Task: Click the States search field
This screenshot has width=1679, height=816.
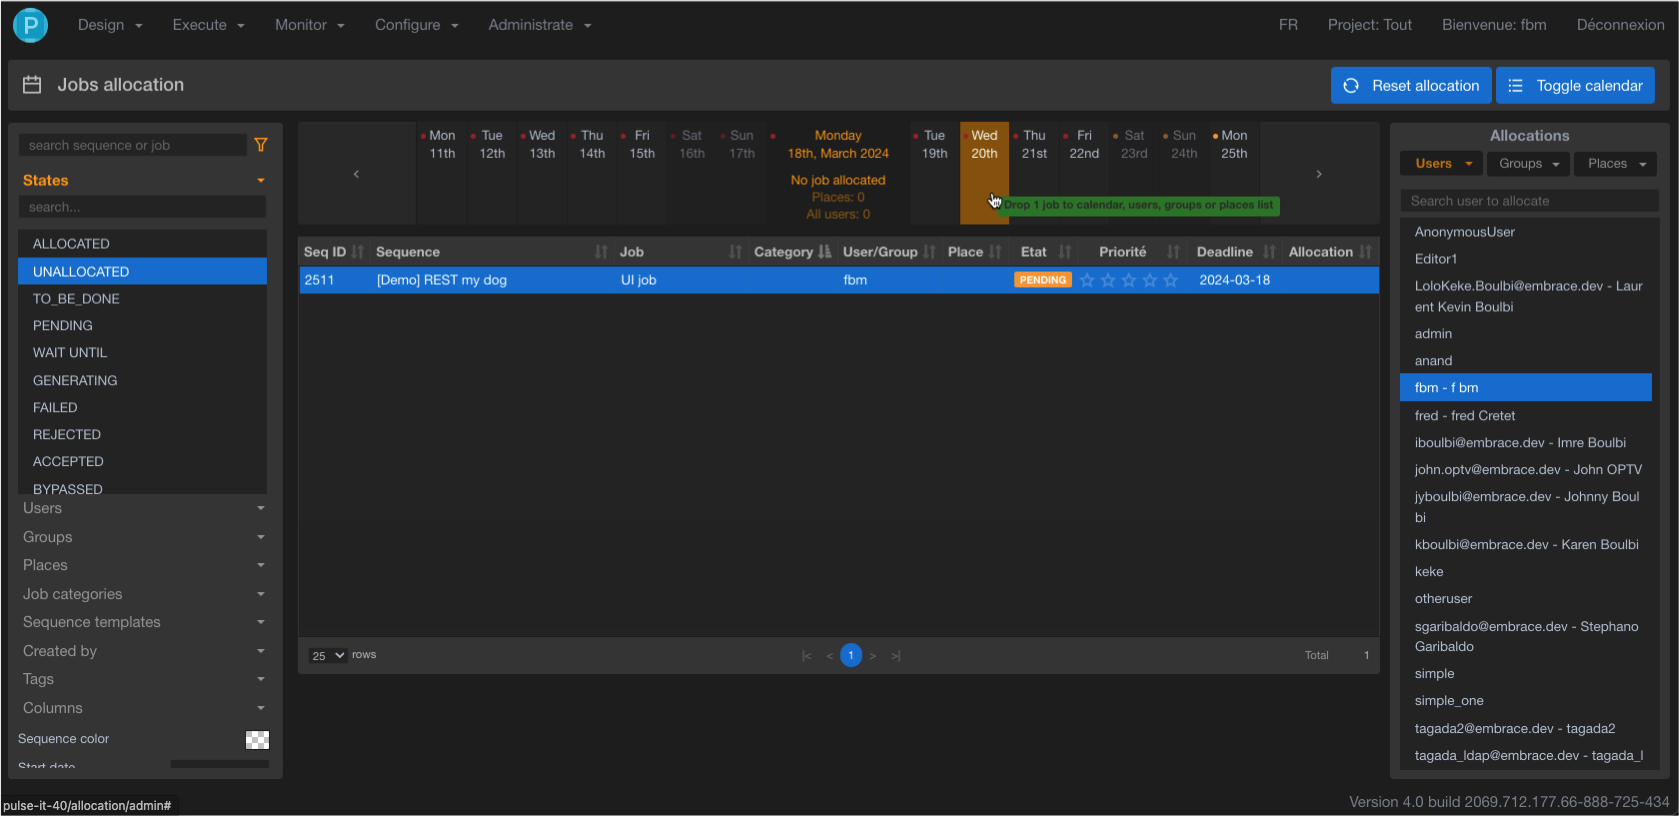Action: [x=142, y=207]
